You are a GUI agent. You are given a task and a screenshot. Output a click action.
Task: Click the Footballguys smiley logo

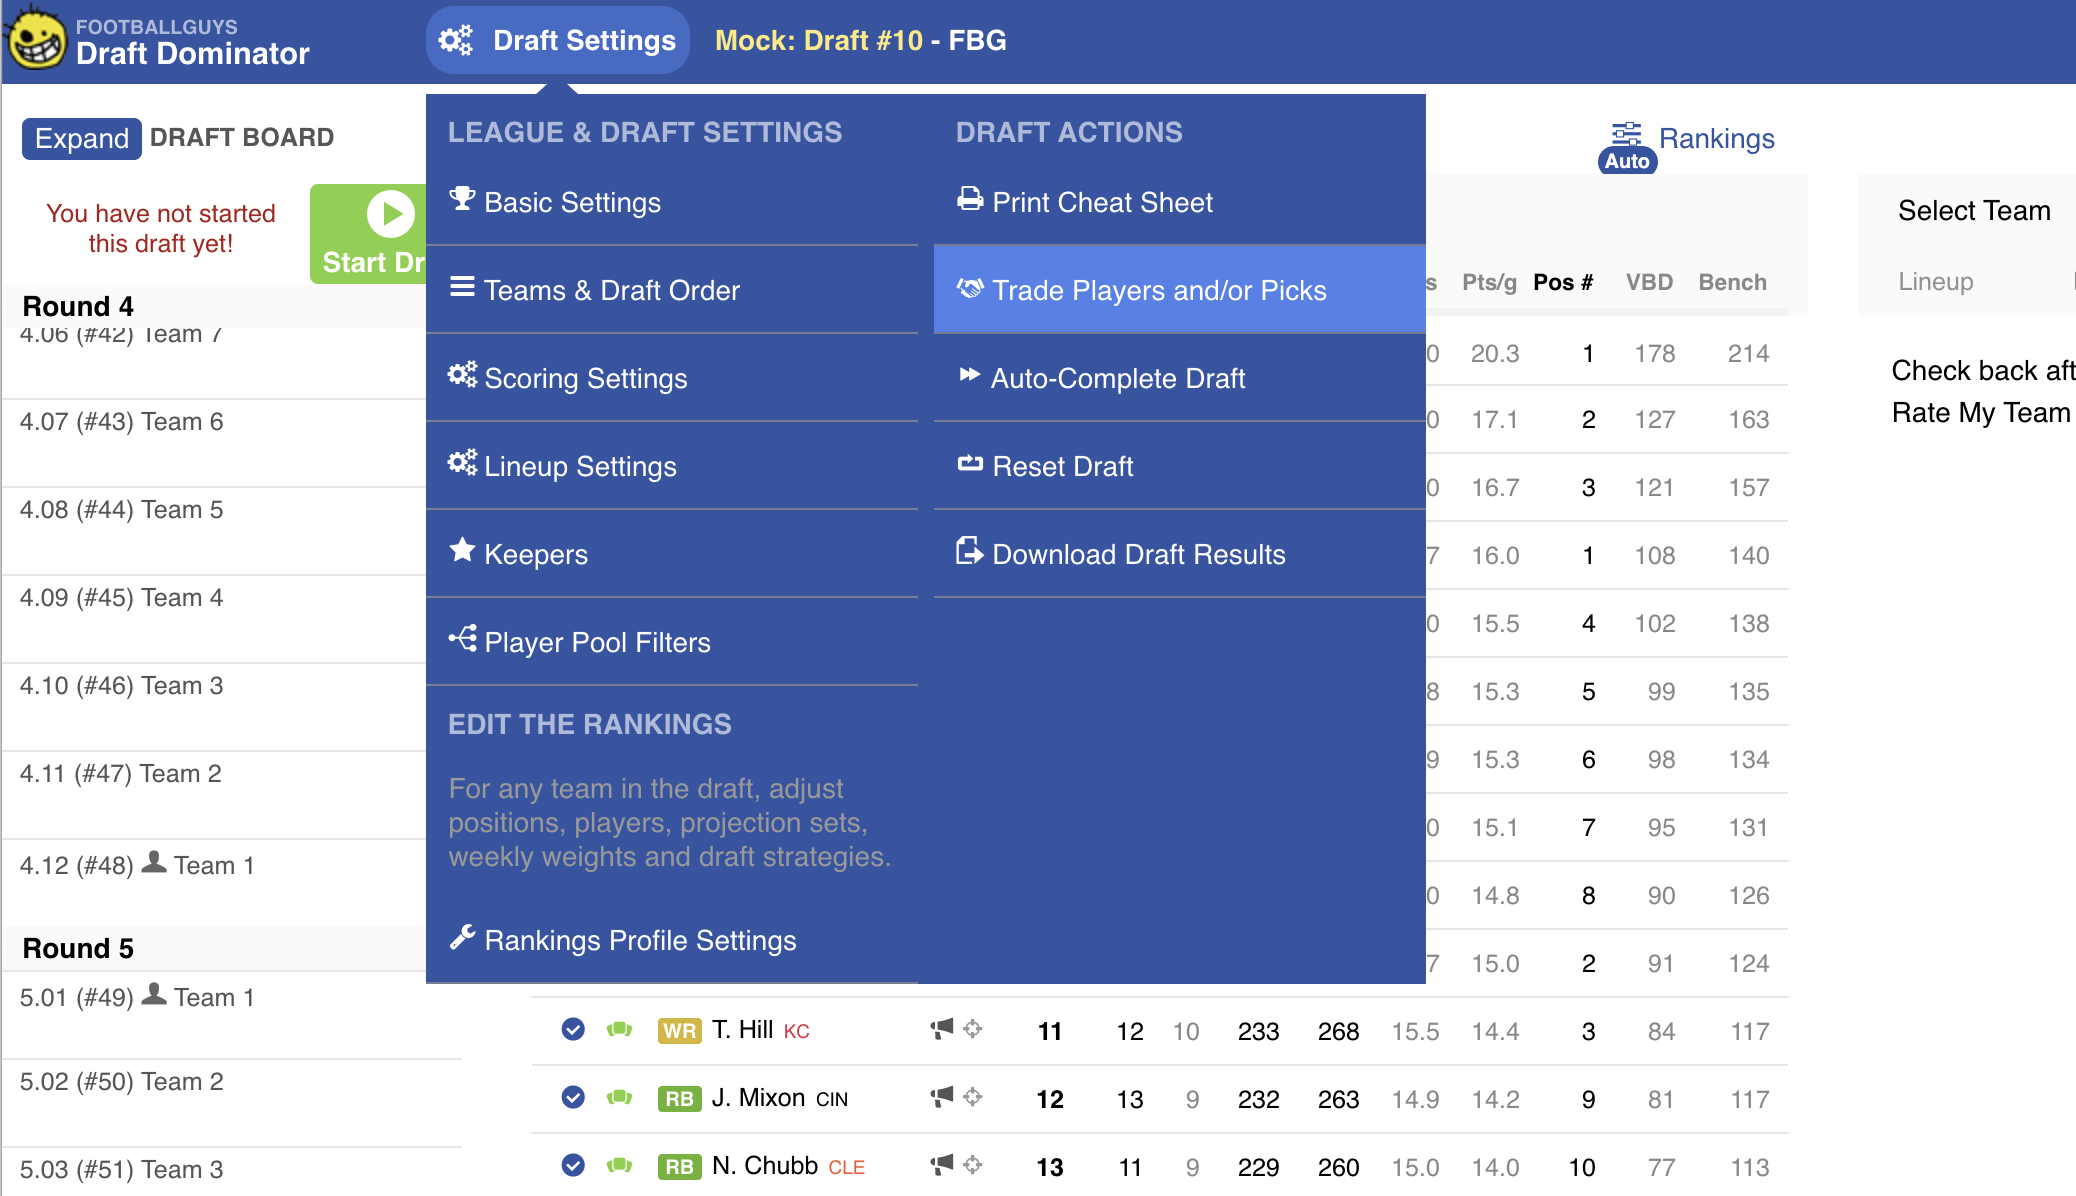point(37,40)
